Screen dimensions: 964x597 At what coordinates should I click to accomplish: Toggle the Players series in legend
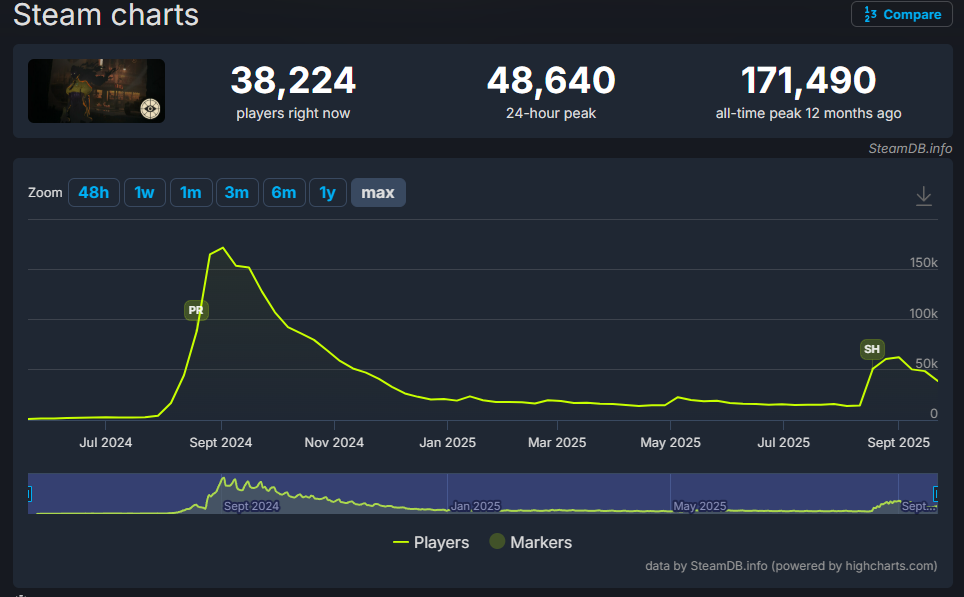(431, 542)
